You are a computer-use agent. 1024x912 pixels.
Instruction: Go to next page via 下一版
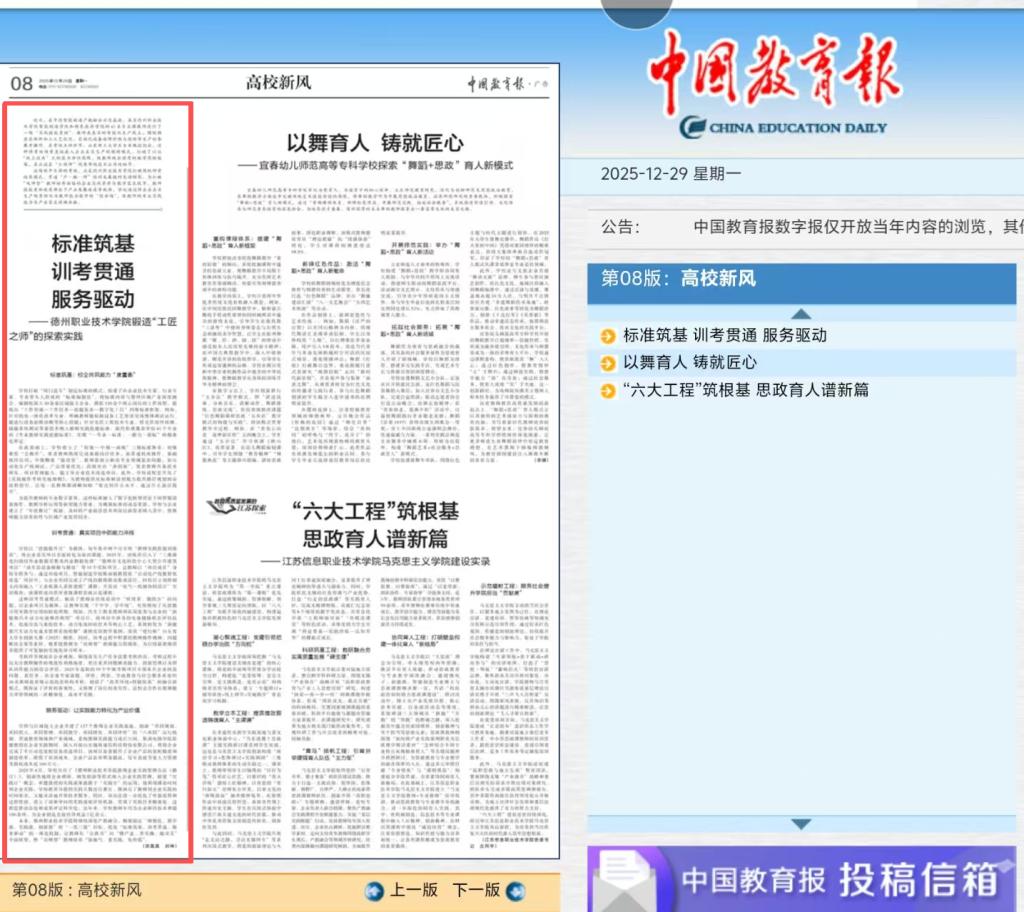point(476,889)
